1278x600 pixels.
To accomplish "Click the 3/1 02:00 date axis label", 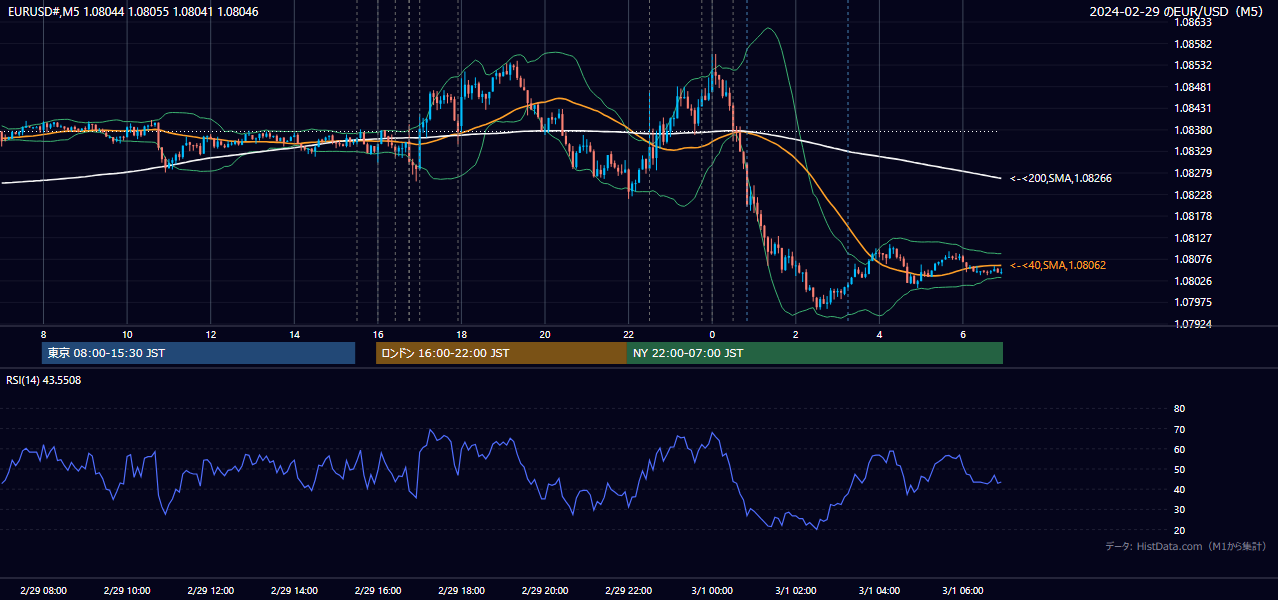I will [796, 591].
